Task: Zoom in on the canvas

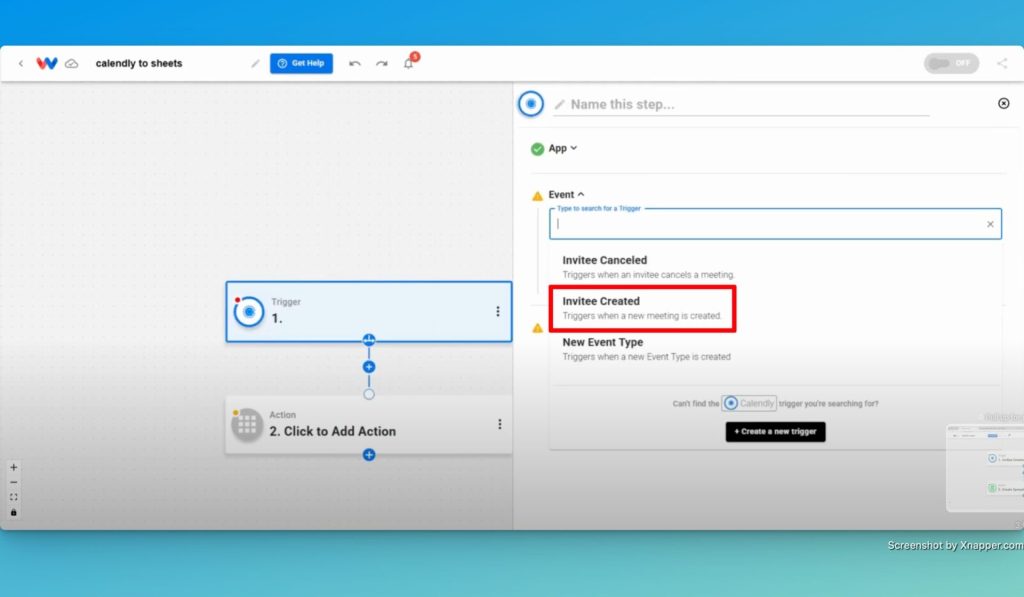Action: pyautogui.click(x=14, y=467)
